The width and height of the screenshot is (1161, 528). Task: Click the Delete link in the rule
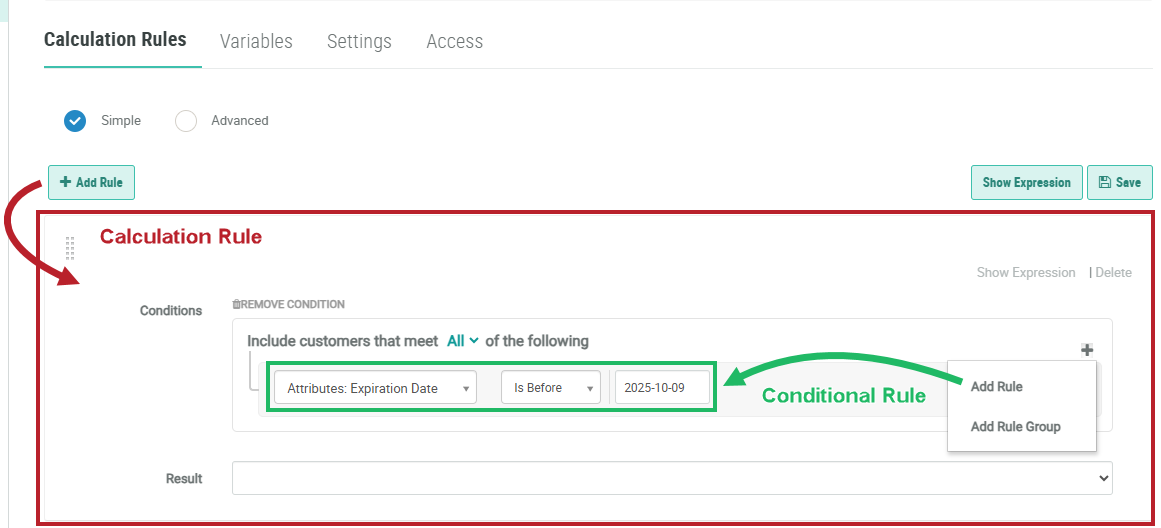(1113, 272)
